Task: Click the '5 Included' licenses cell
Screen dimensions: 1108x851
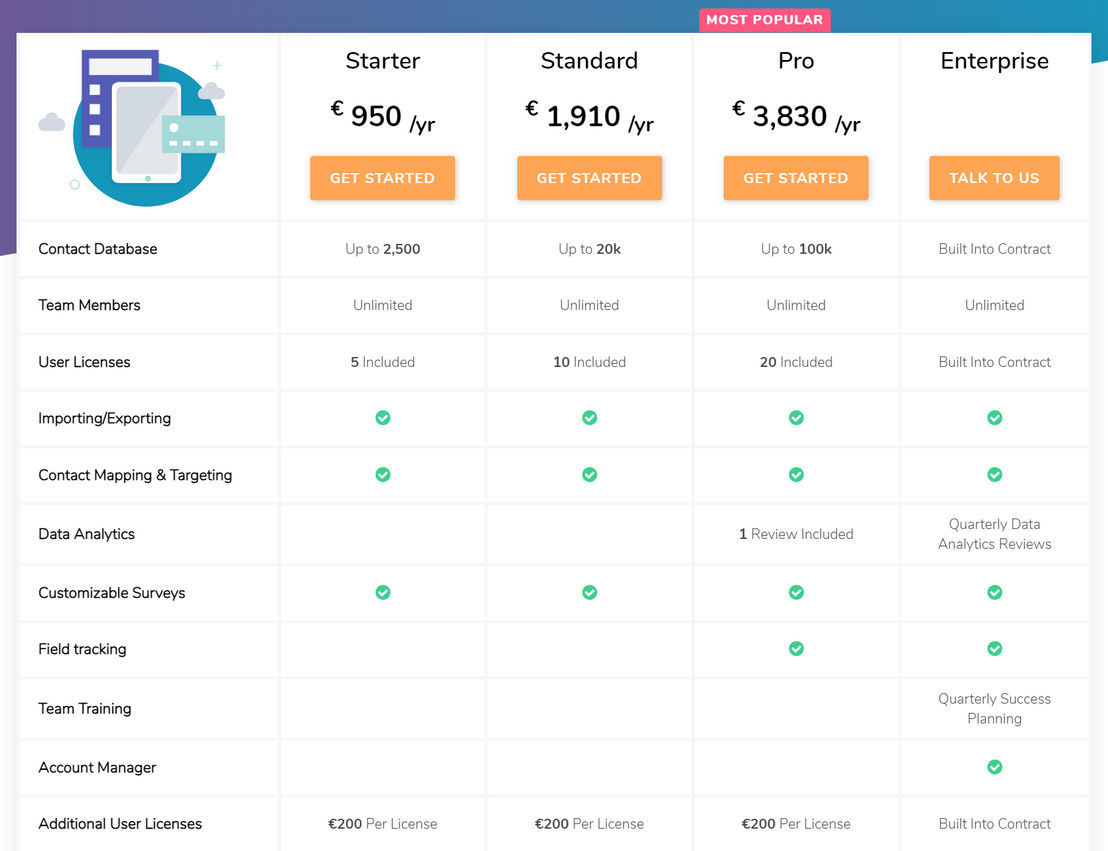Action: click(x=383, y=362)
